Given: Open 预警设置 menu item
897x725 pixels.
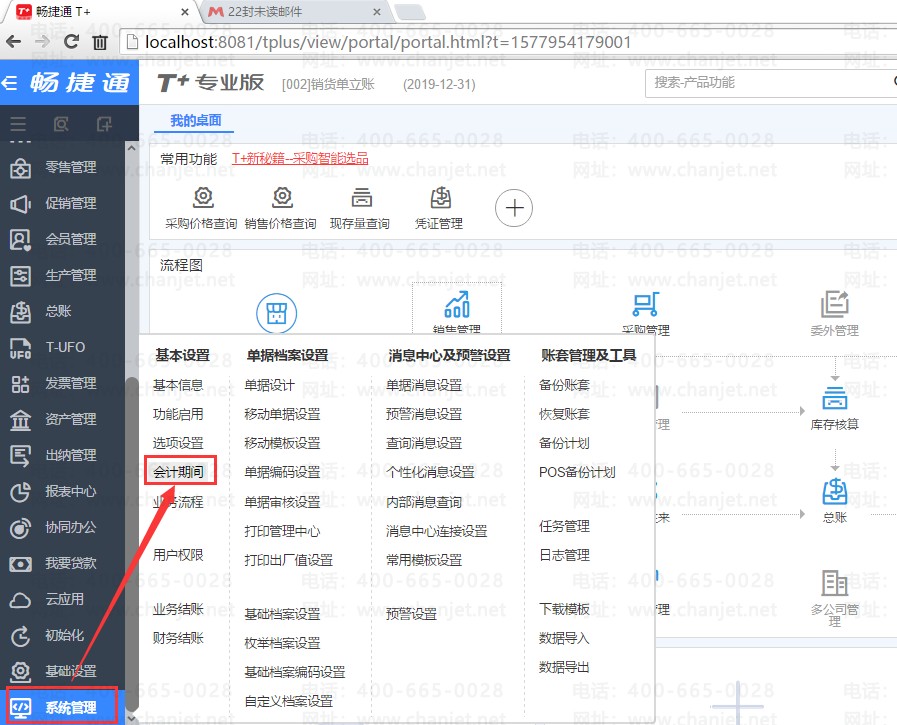Looking at the screenshot, I should point(411,614).
